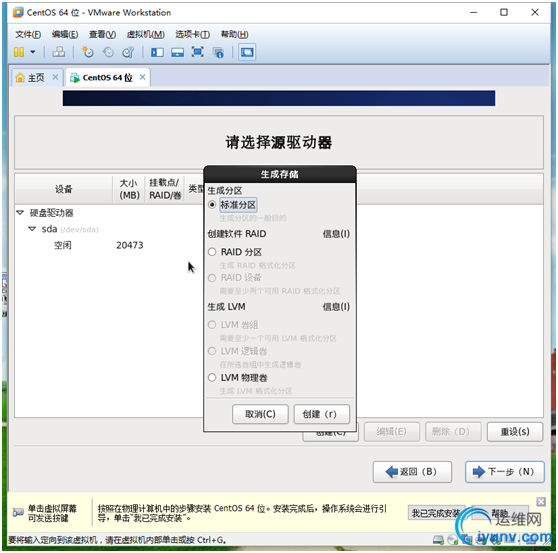The width and height of the screenshot is (558, 553).
Task: Click the VMware Workstation title bar icon
Action: pyautogui.click(x=18, y=12)
